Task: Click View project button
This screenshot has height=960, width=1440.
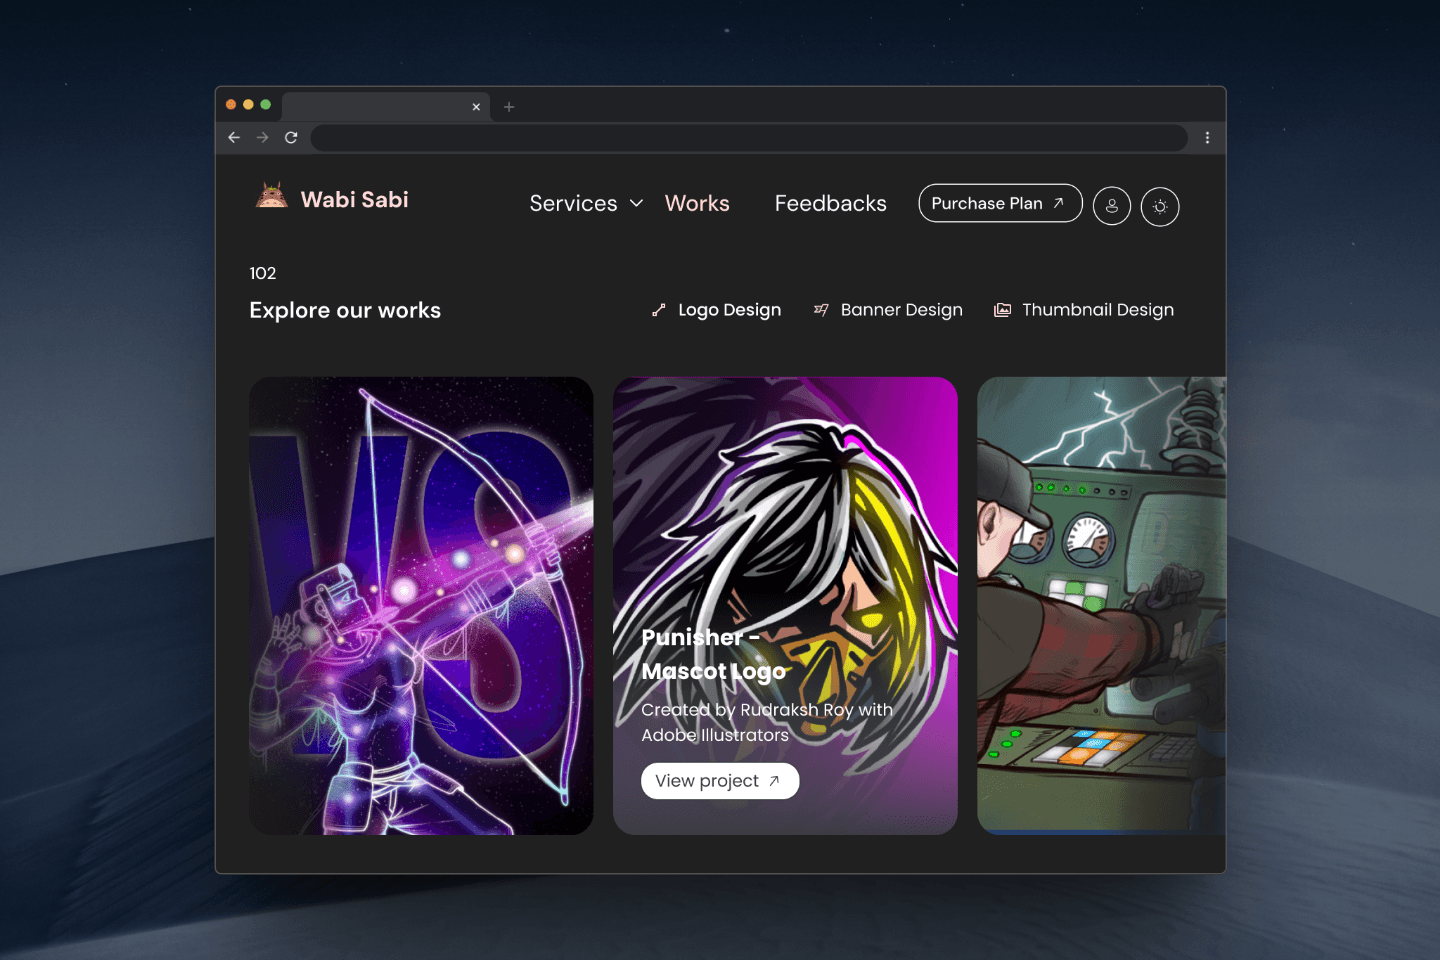Action: tap(720, 781)
